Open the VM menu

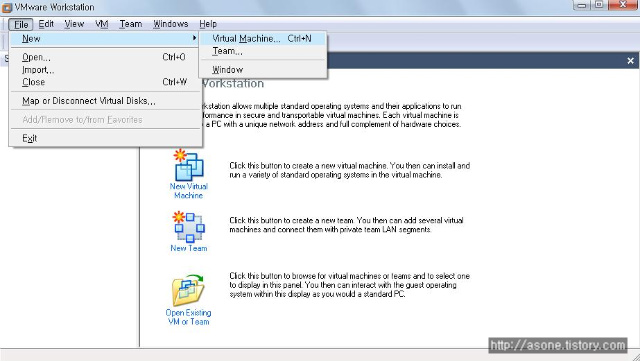click(x=102, y=24)
